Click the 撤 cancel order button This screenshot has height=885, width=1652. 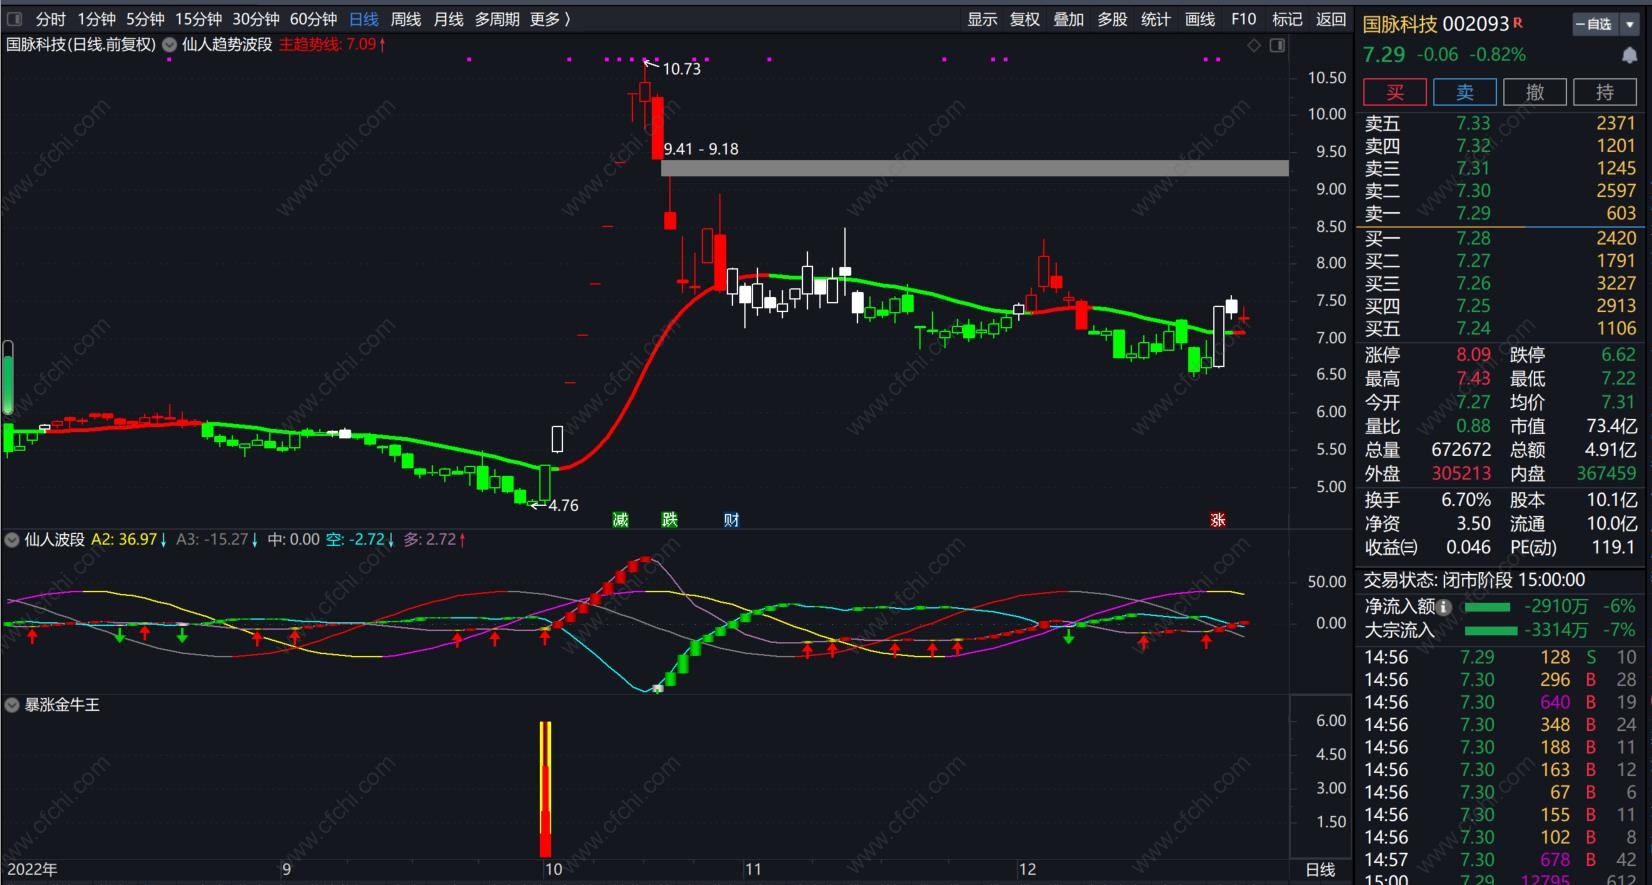pyautogui.click(x=1535, y=92)
